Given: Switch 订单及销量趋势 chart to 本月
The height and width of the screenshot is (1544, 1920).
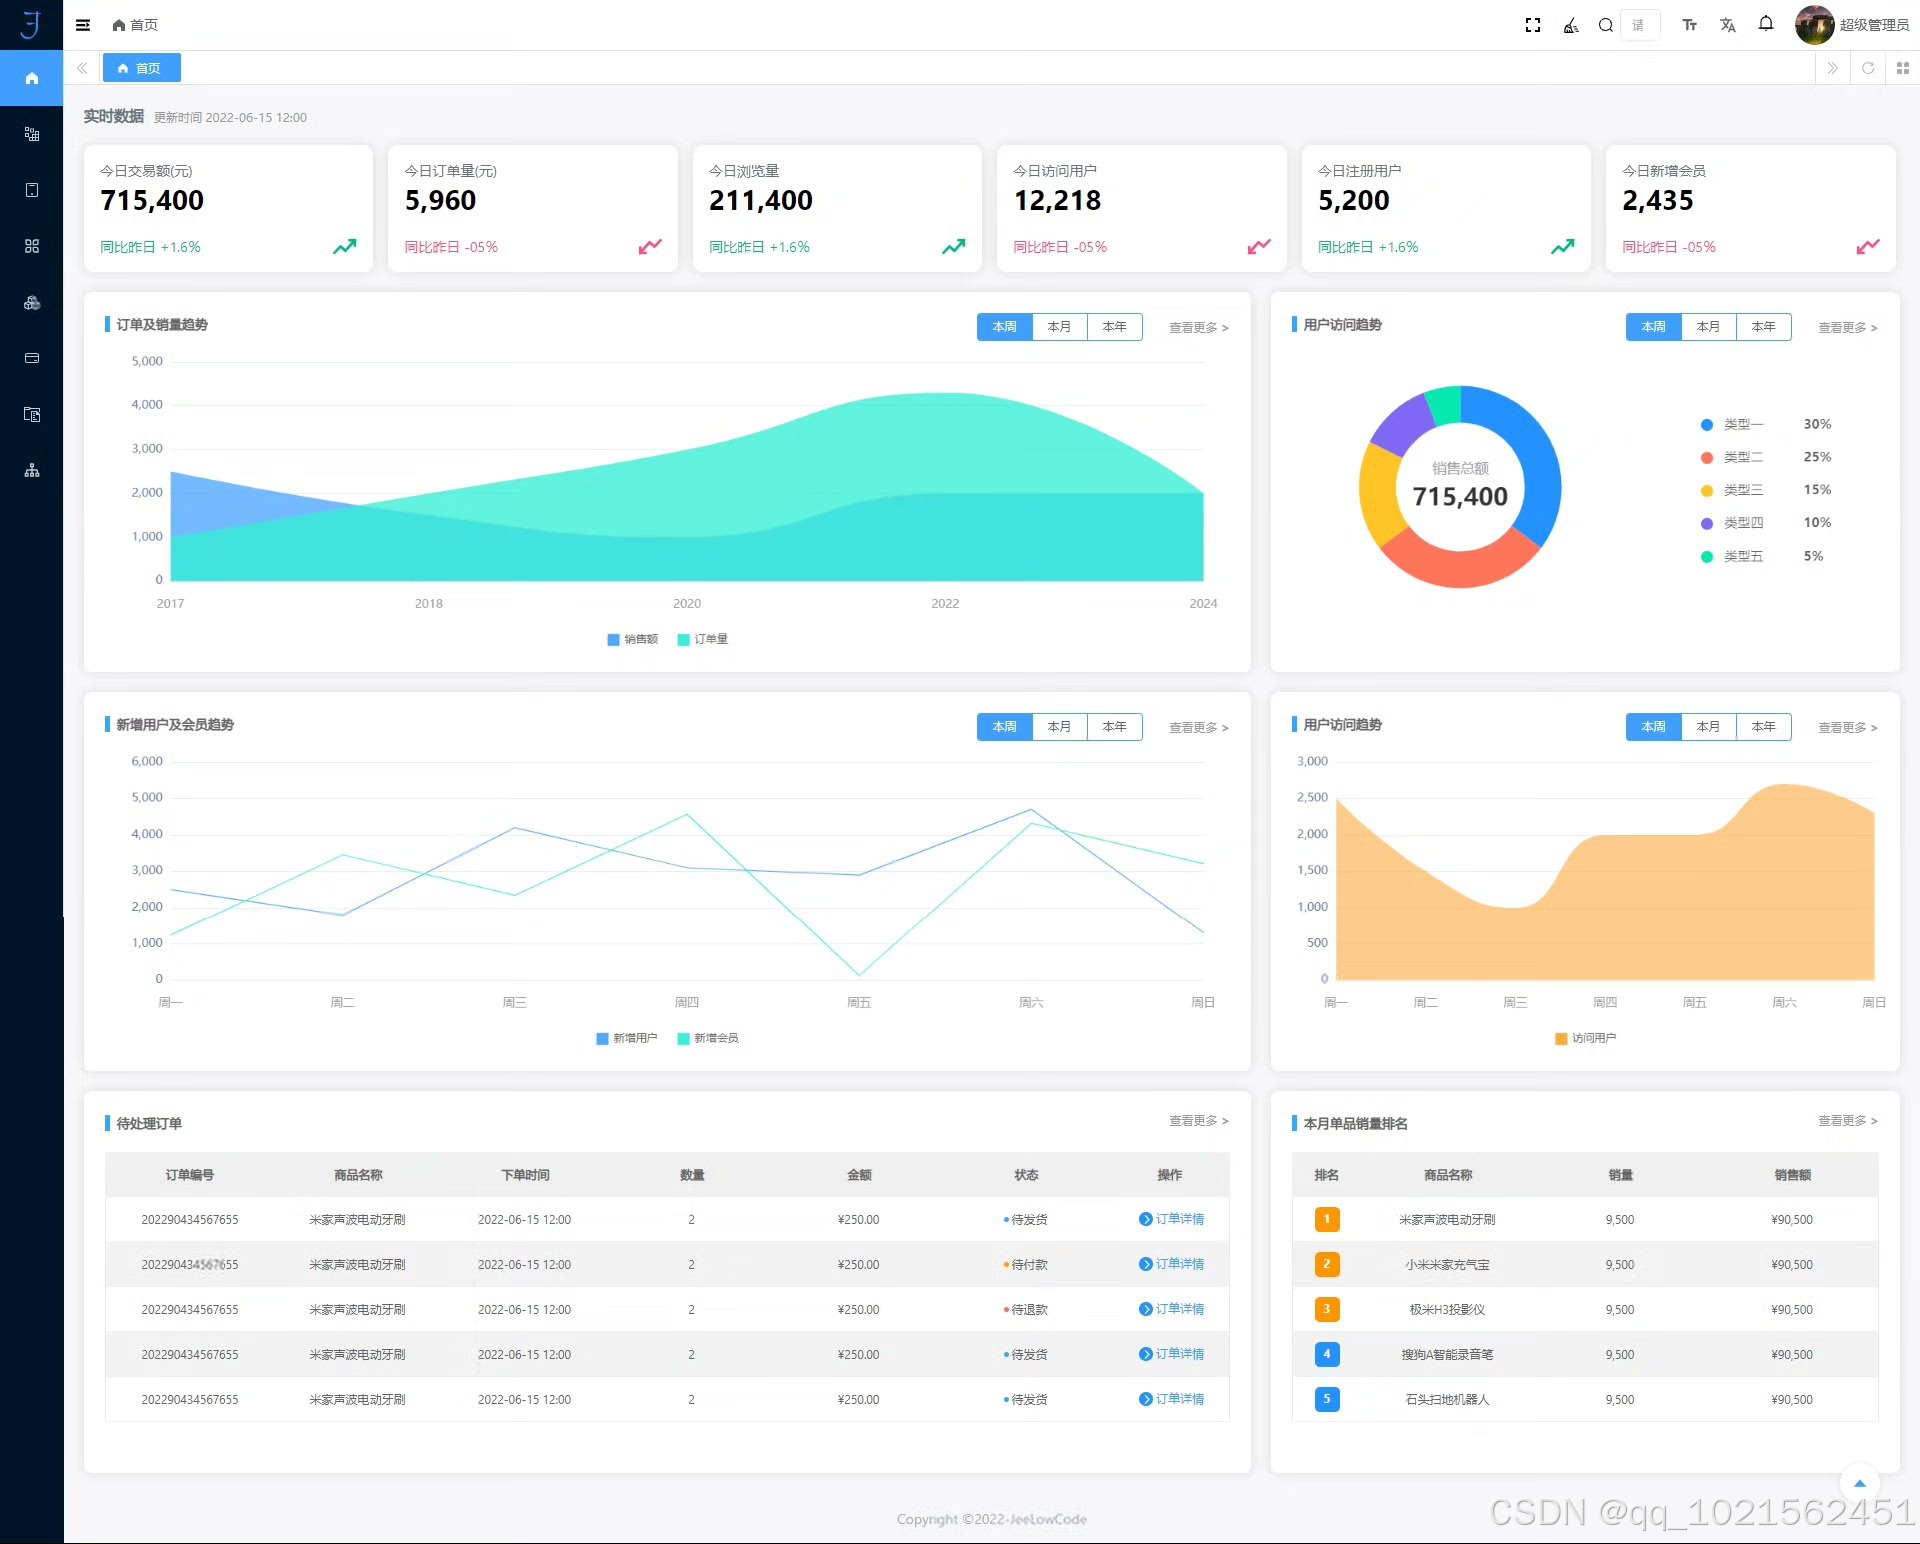Looking at the screenshot, I should tap(1059, 327).
